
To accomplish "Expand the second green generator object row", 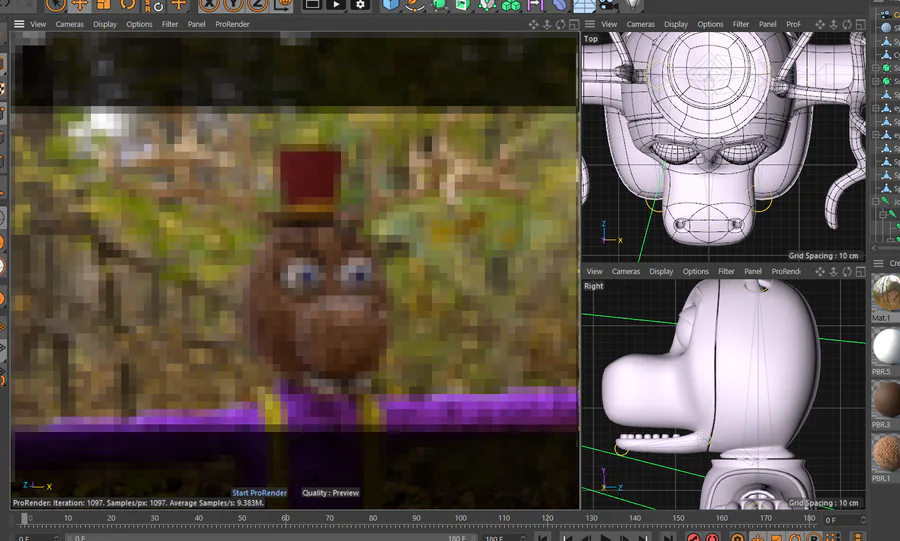I will click(x=876, y=81).
